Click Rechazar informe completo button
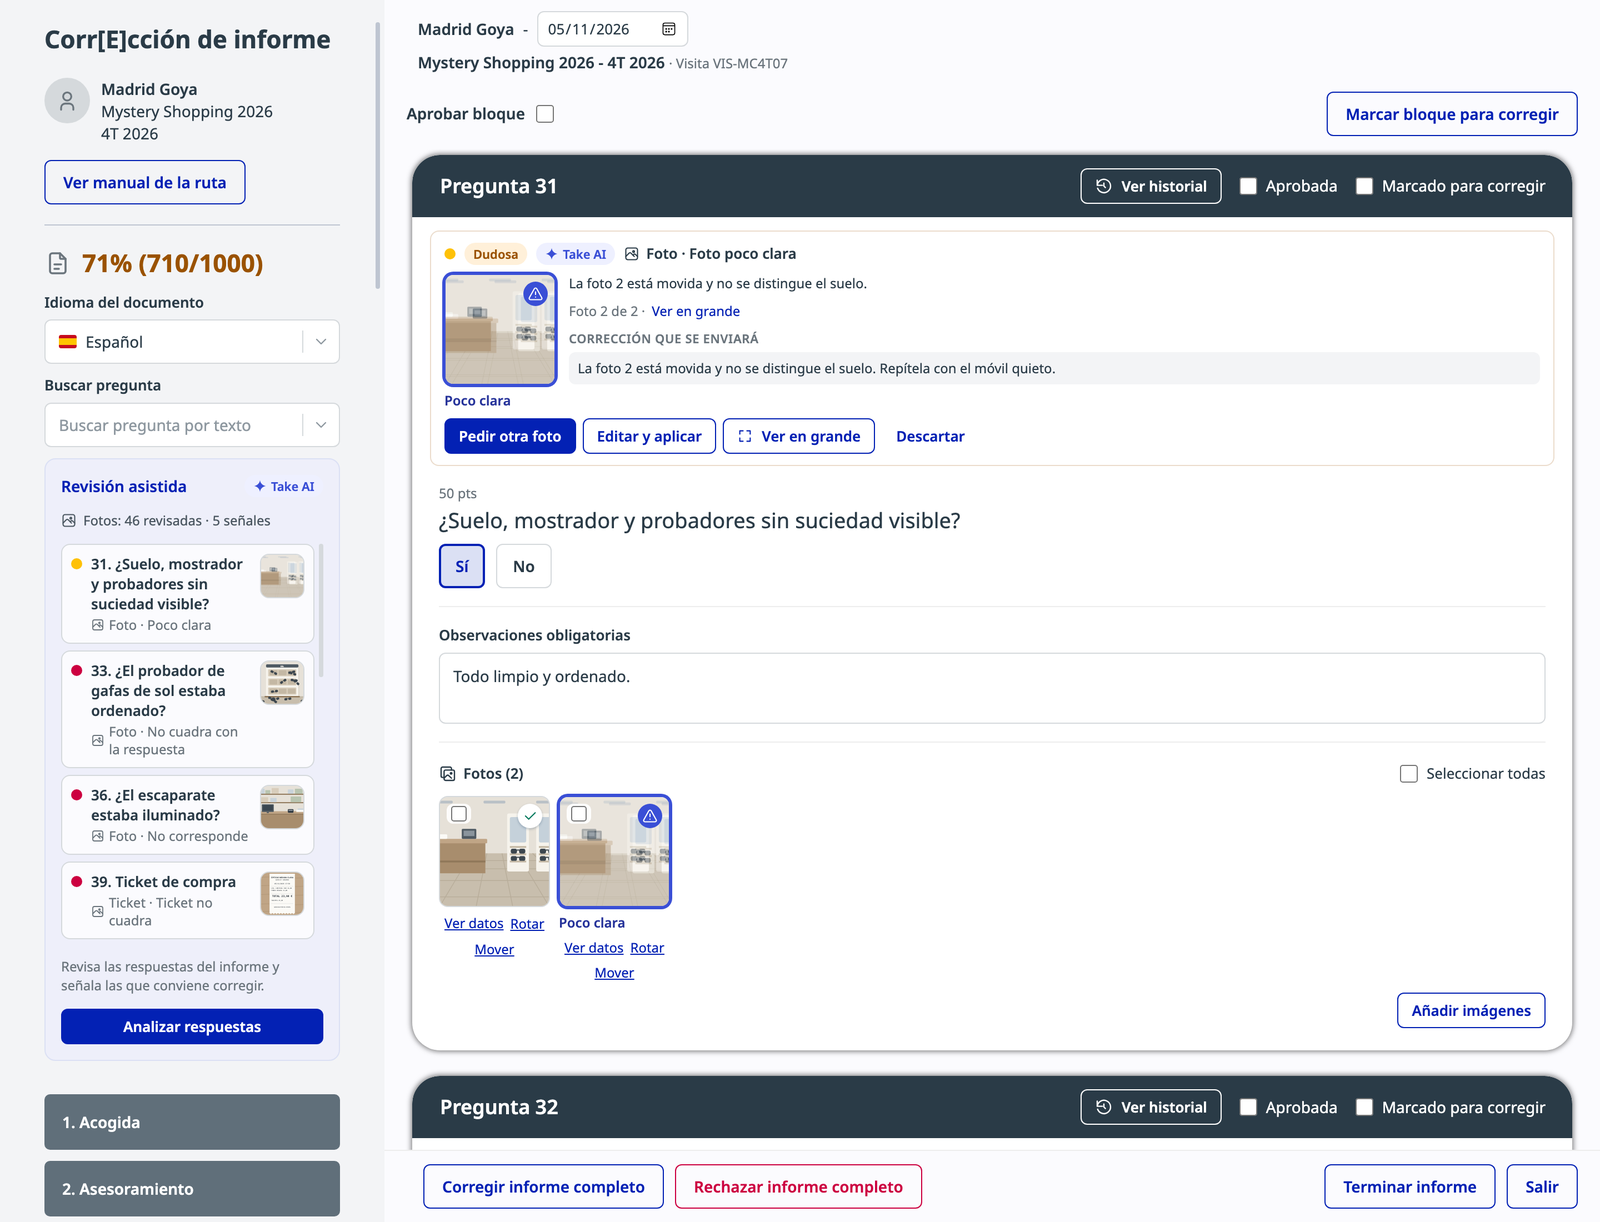The height and width of the screenshot is (1222, 1600). pos(798,1187)
